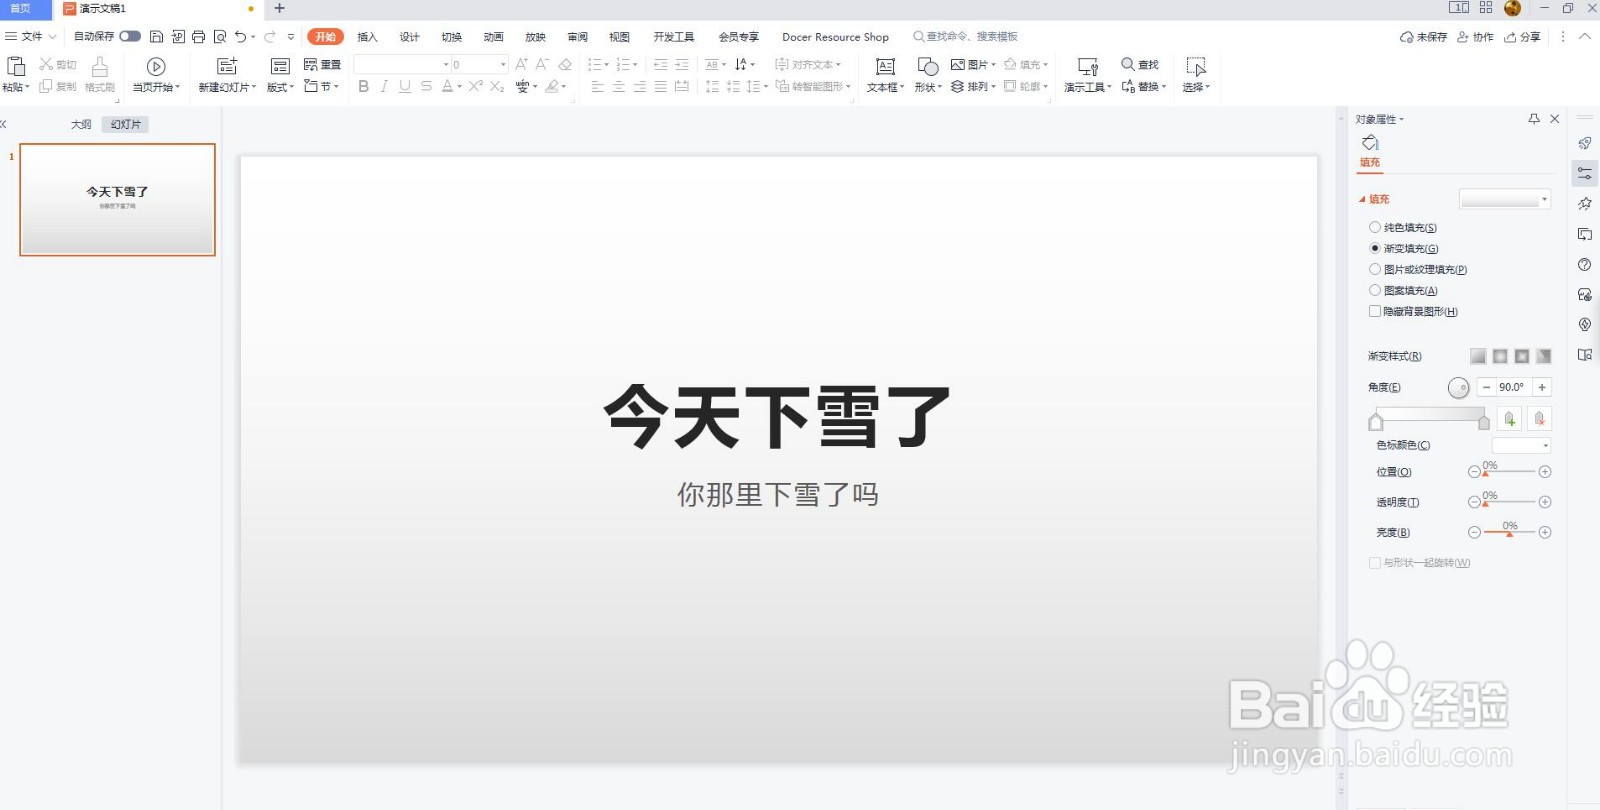Open the Design ribbon tab

click(x=409, y=37)
